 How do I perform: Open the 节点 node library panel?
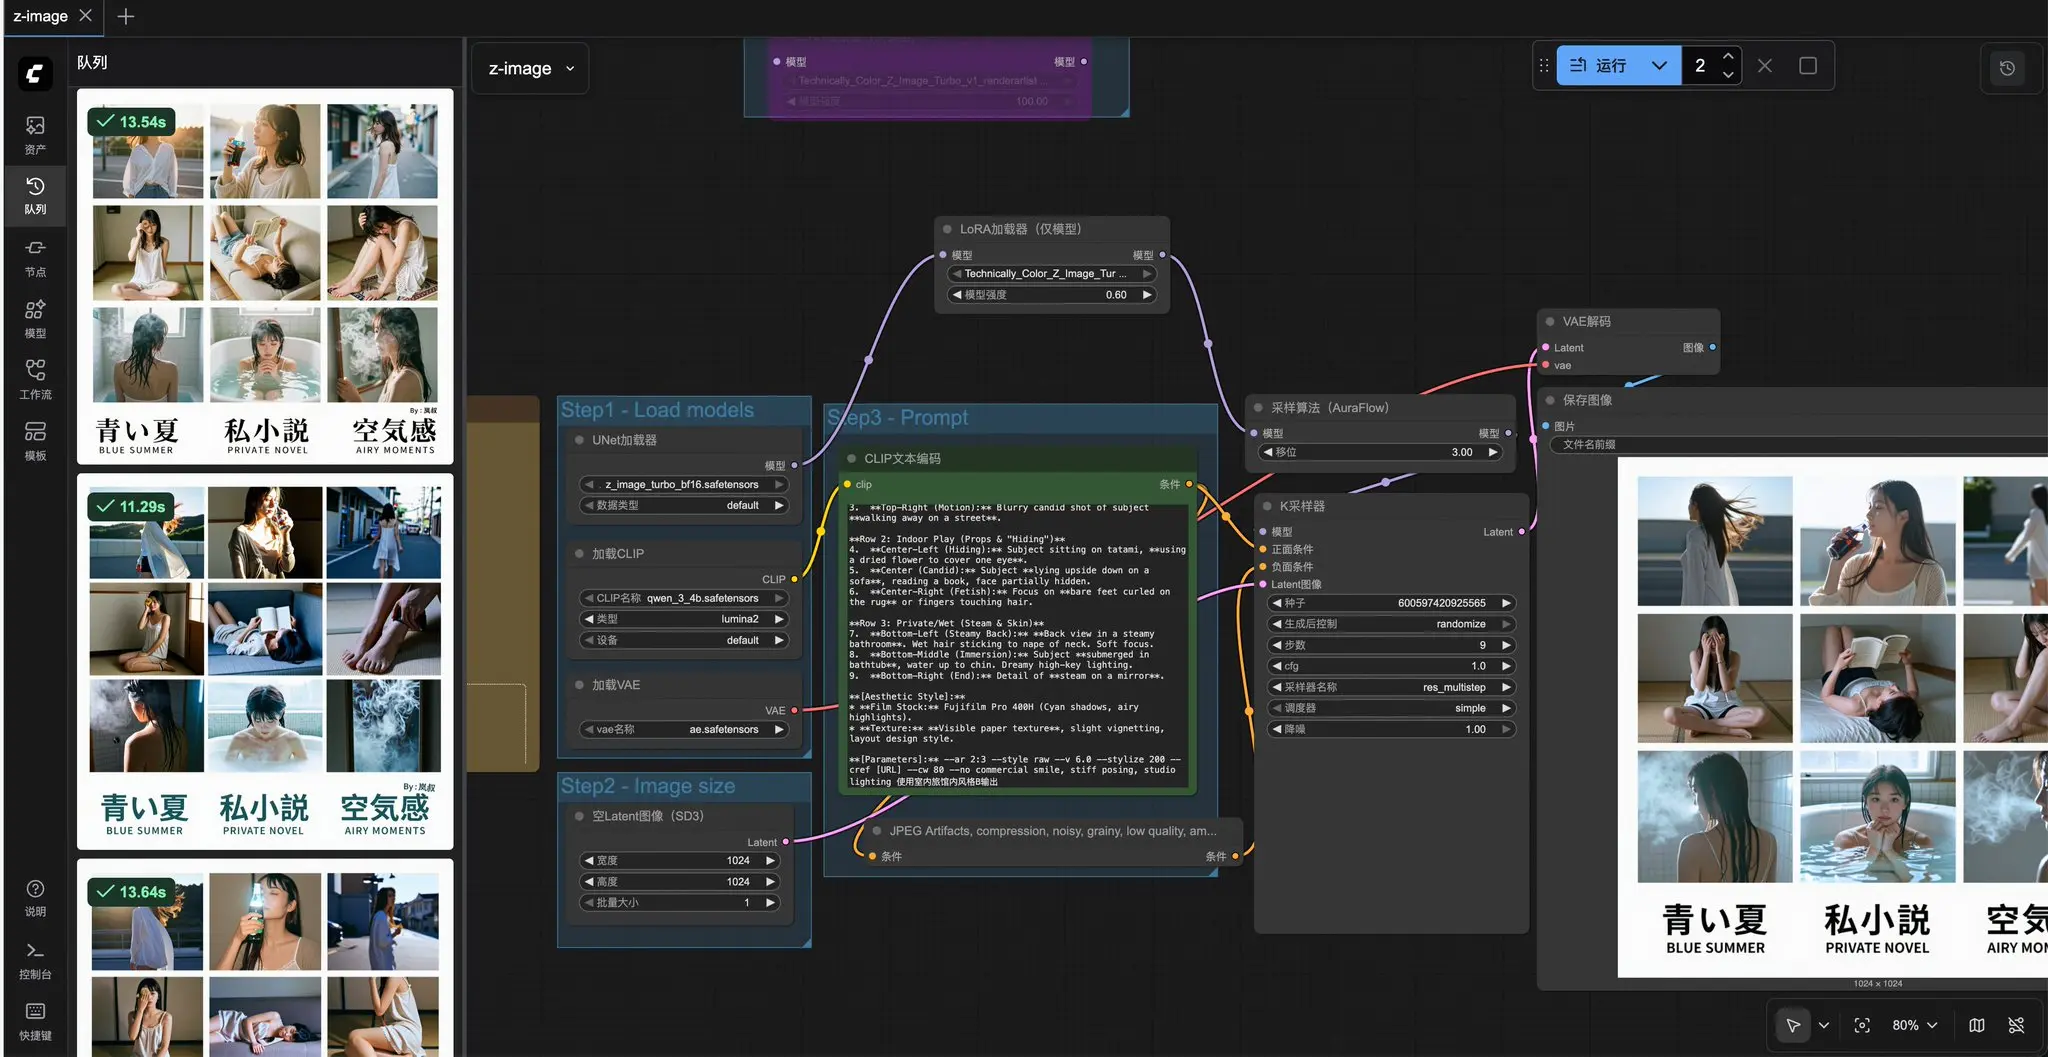(35, 257)
